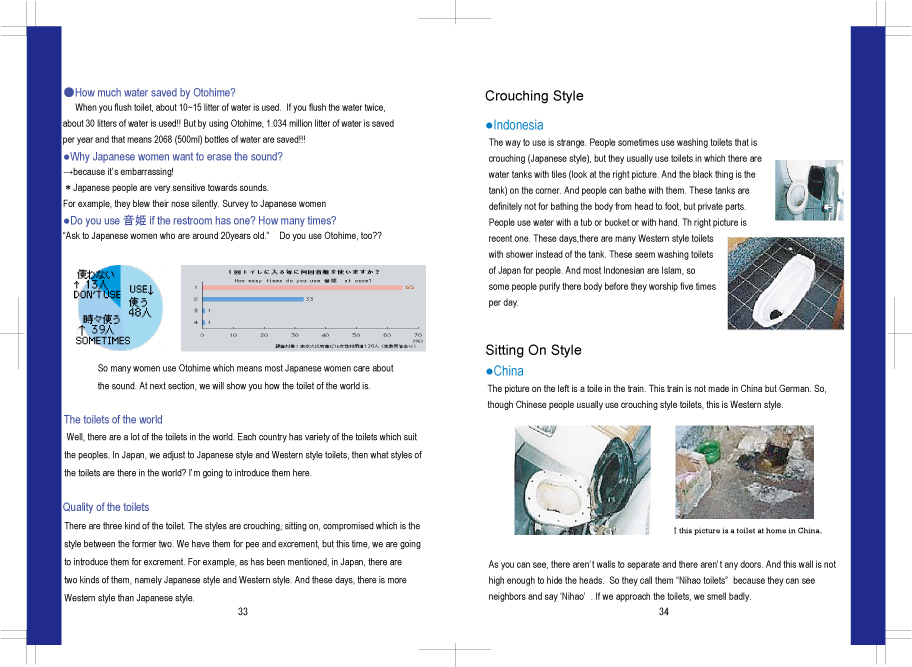Click the "USE 48人" pie chart slice
This screenshot has height=667, width=912.
(138, 301)
